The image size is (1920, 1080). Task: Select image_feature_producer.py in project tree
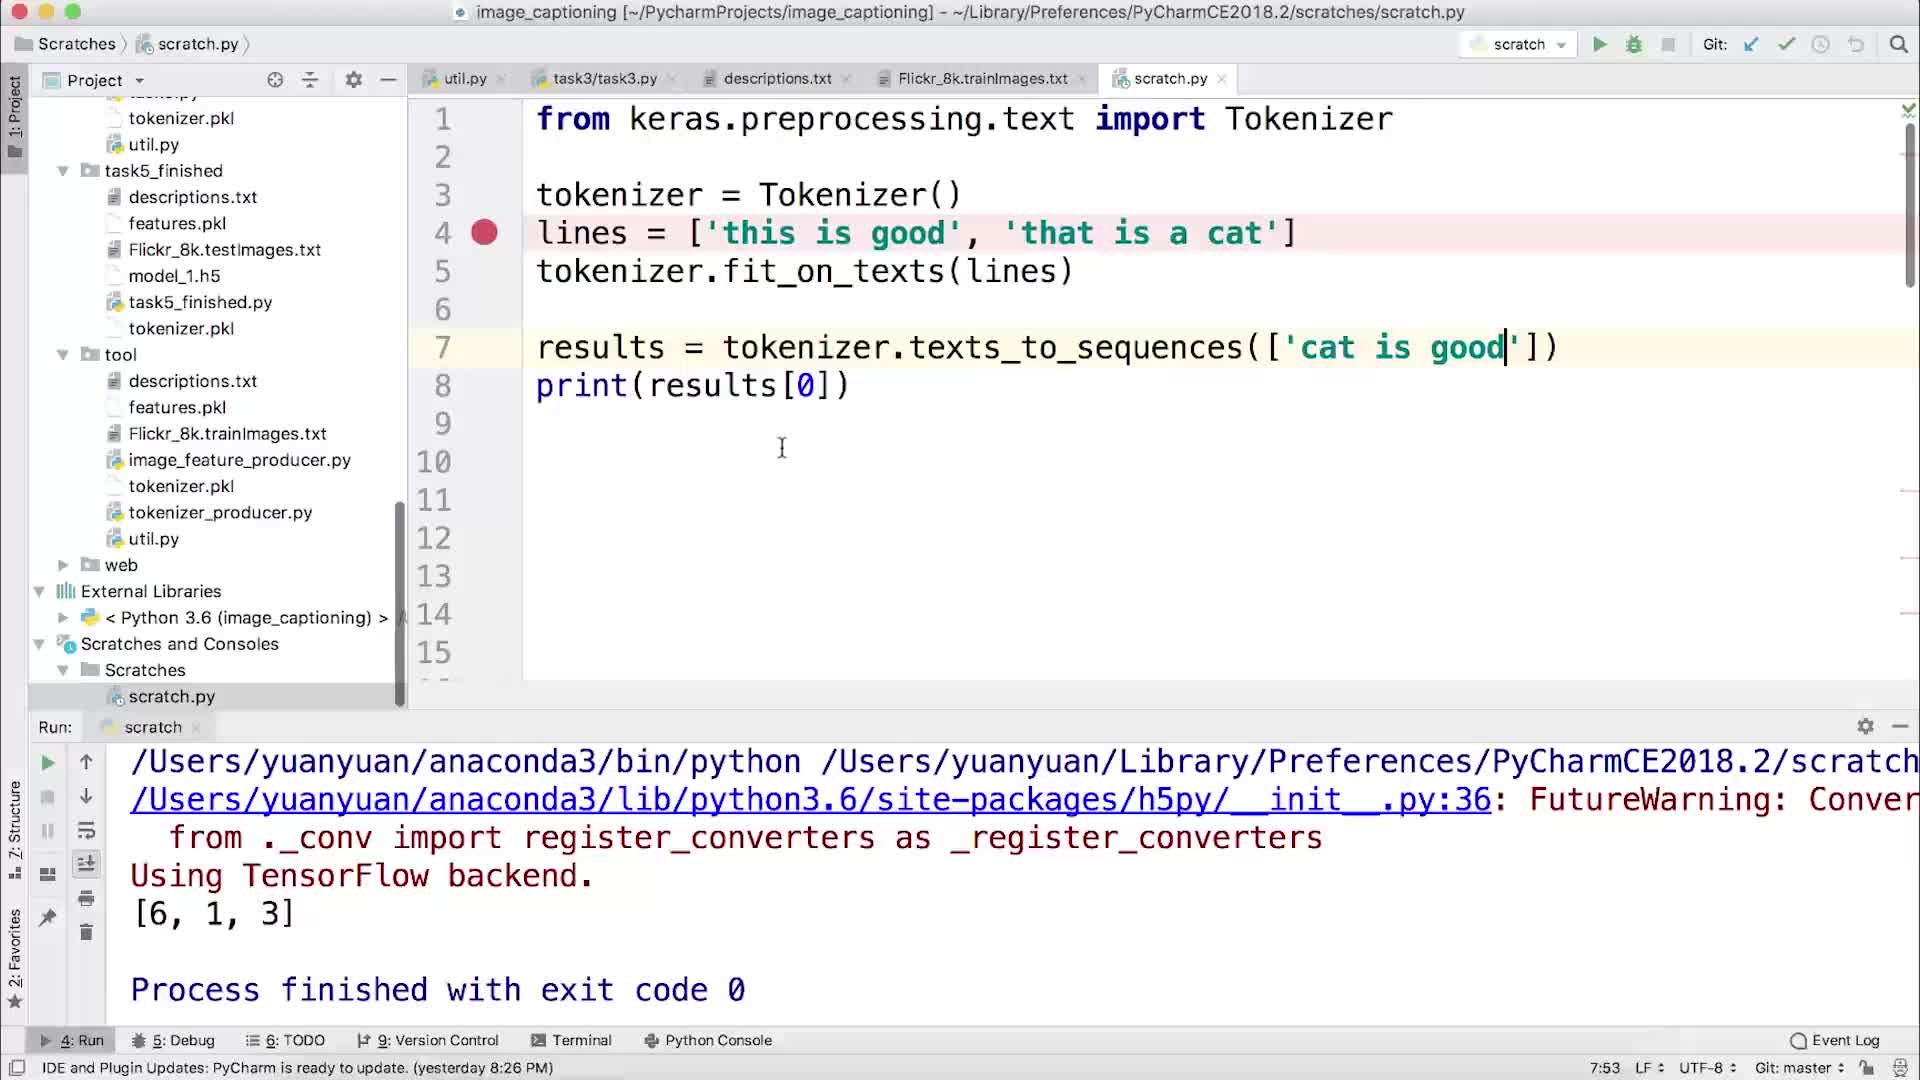click(239, 460)
